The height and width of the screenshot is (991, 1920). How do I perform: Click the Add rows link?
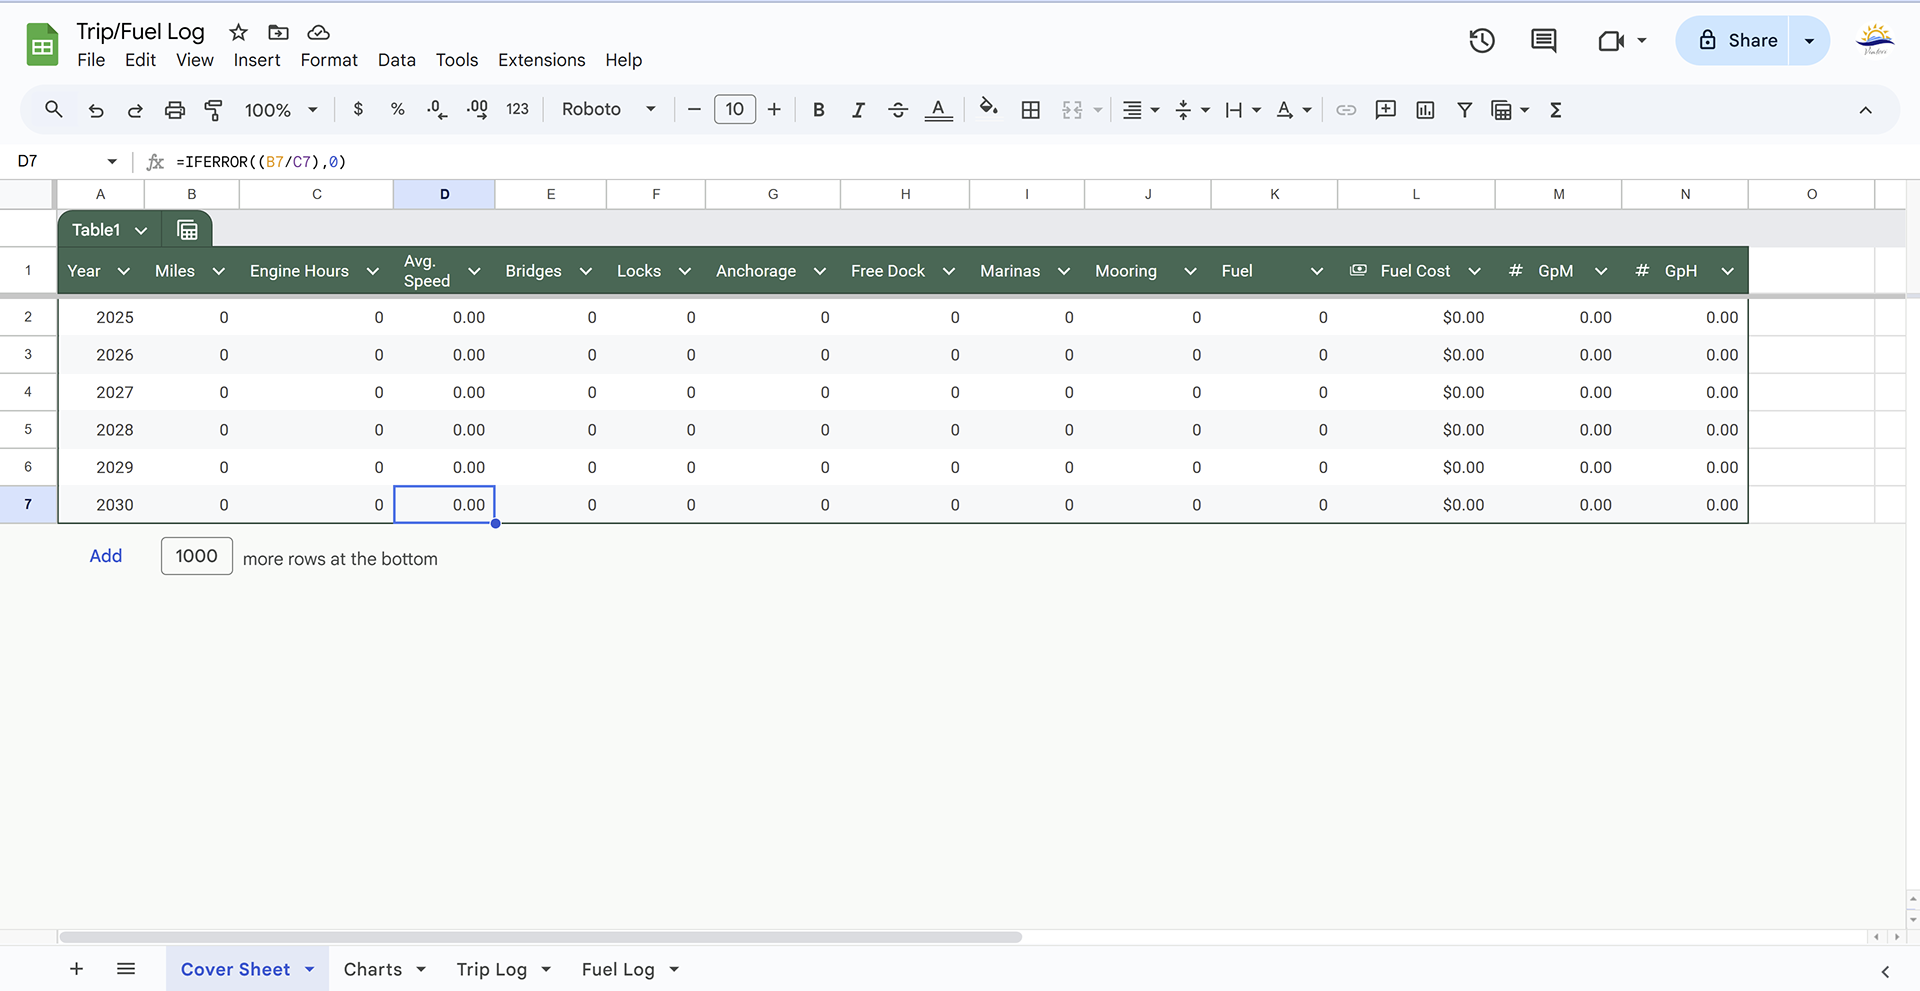tap(106, 556)
